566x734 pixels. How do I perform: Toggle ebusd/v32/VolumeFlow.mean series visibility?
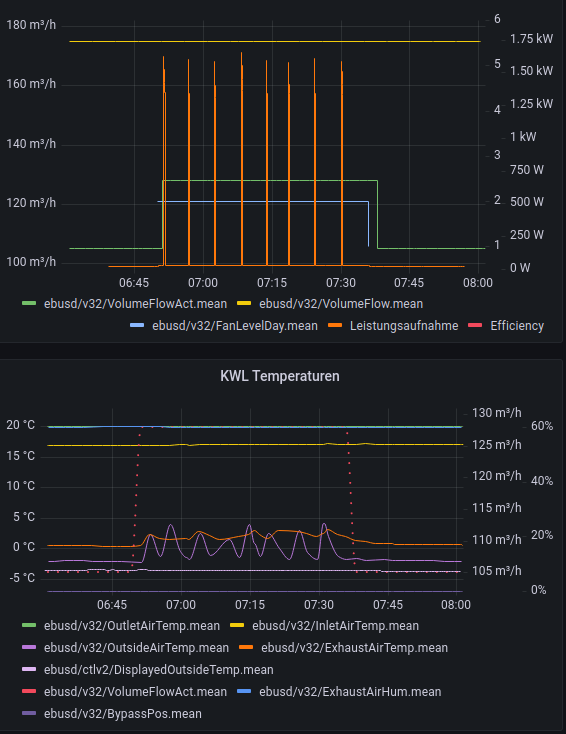tap(341, 304)
